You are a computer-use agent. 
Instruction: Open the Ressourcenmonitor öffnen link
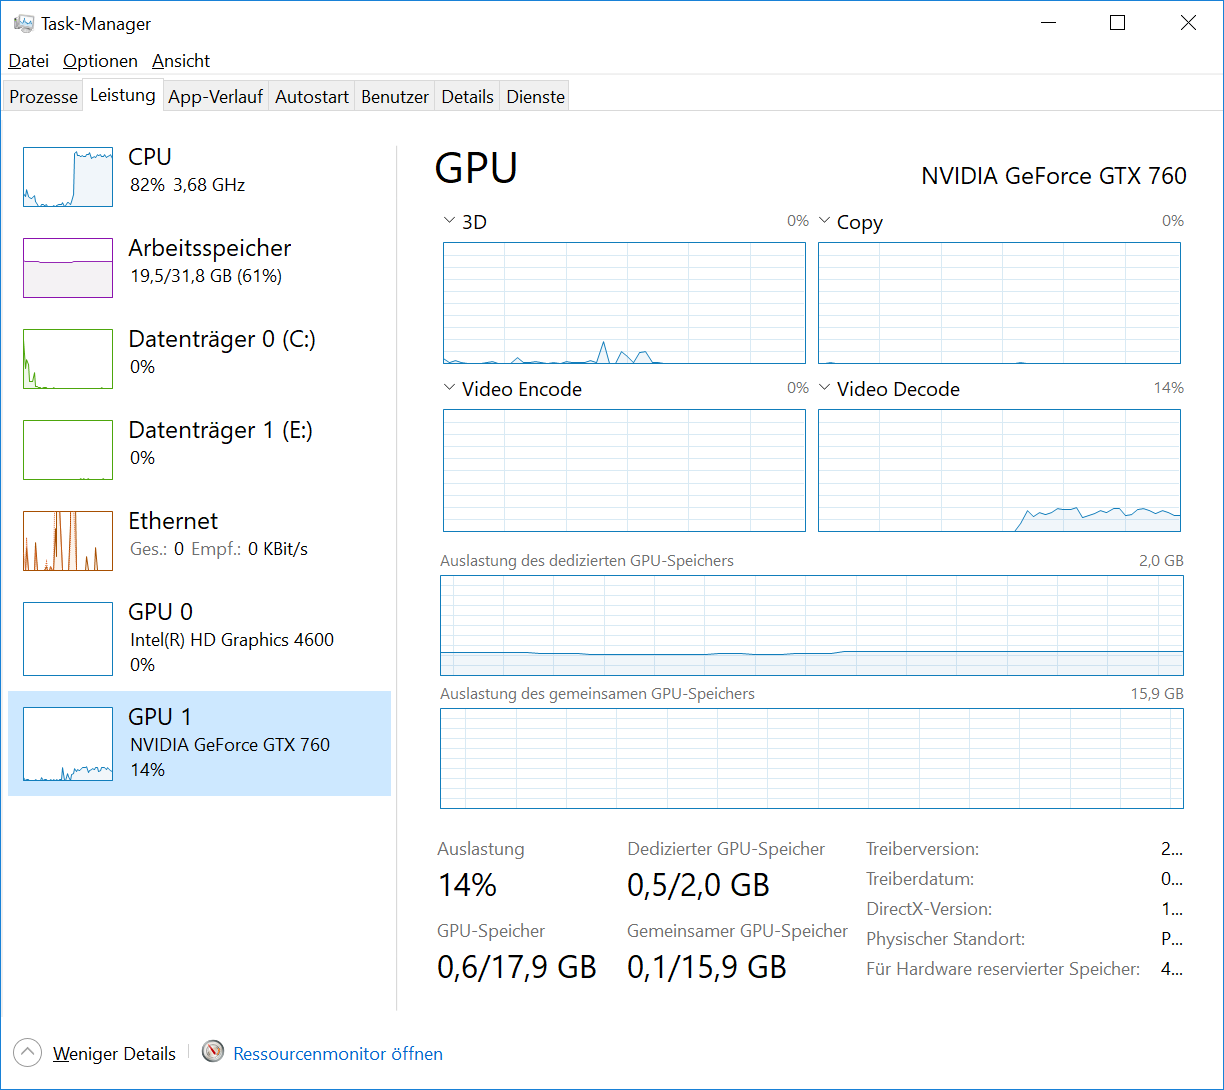[x=338, y=1053]
